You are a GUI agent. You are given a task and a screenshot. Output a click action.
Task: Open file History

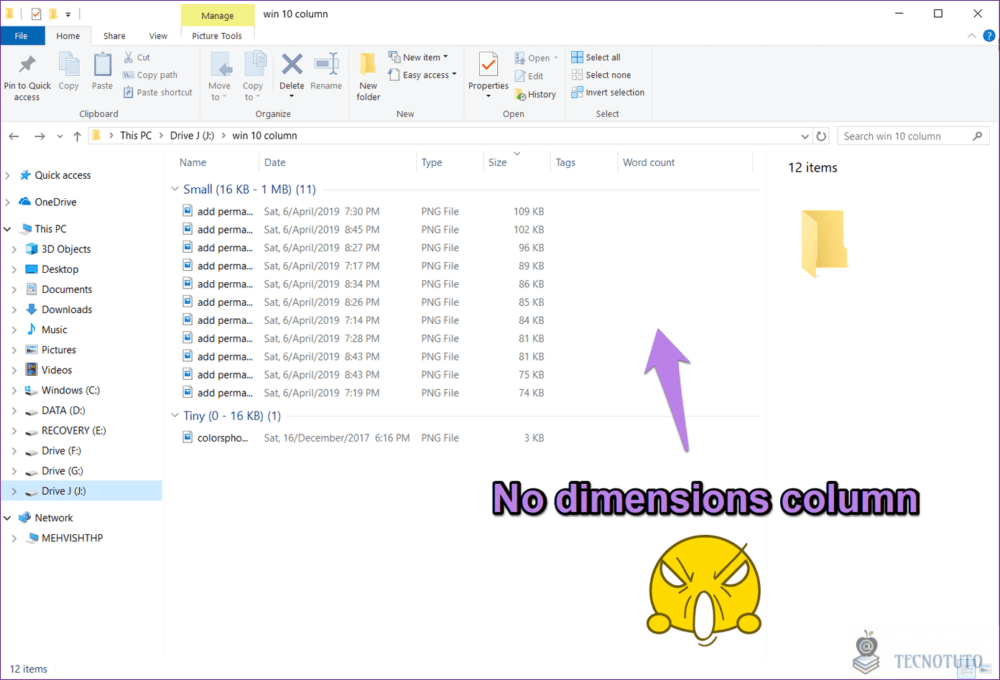(535, 94)
